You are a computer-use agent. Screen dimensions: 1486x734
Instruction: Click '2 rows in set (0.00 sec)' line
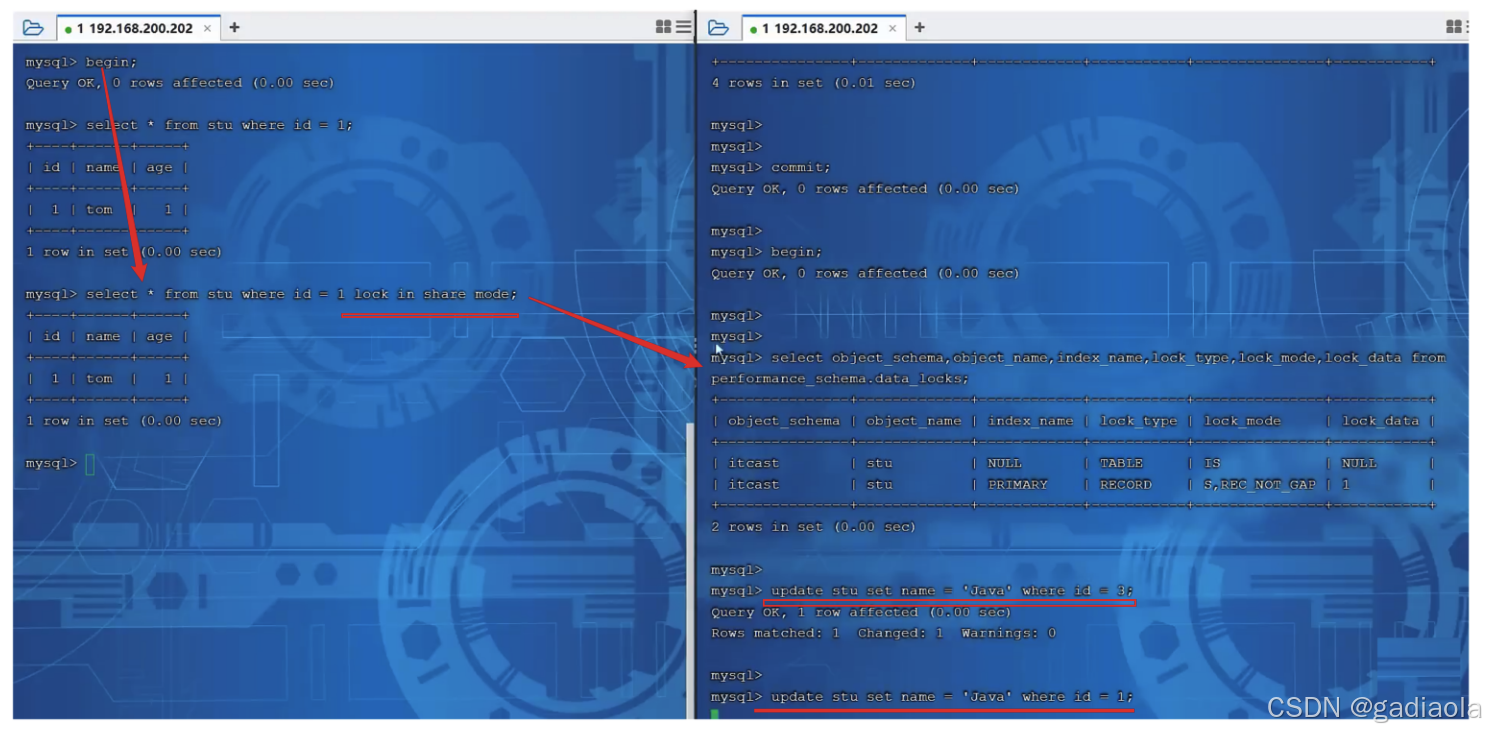(813, 527)
